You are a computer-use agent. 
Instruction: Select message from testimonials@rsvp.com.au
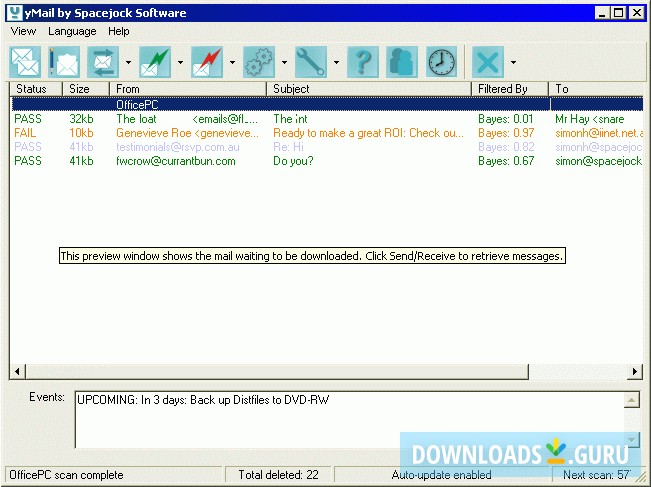click(x=327, y=147)
